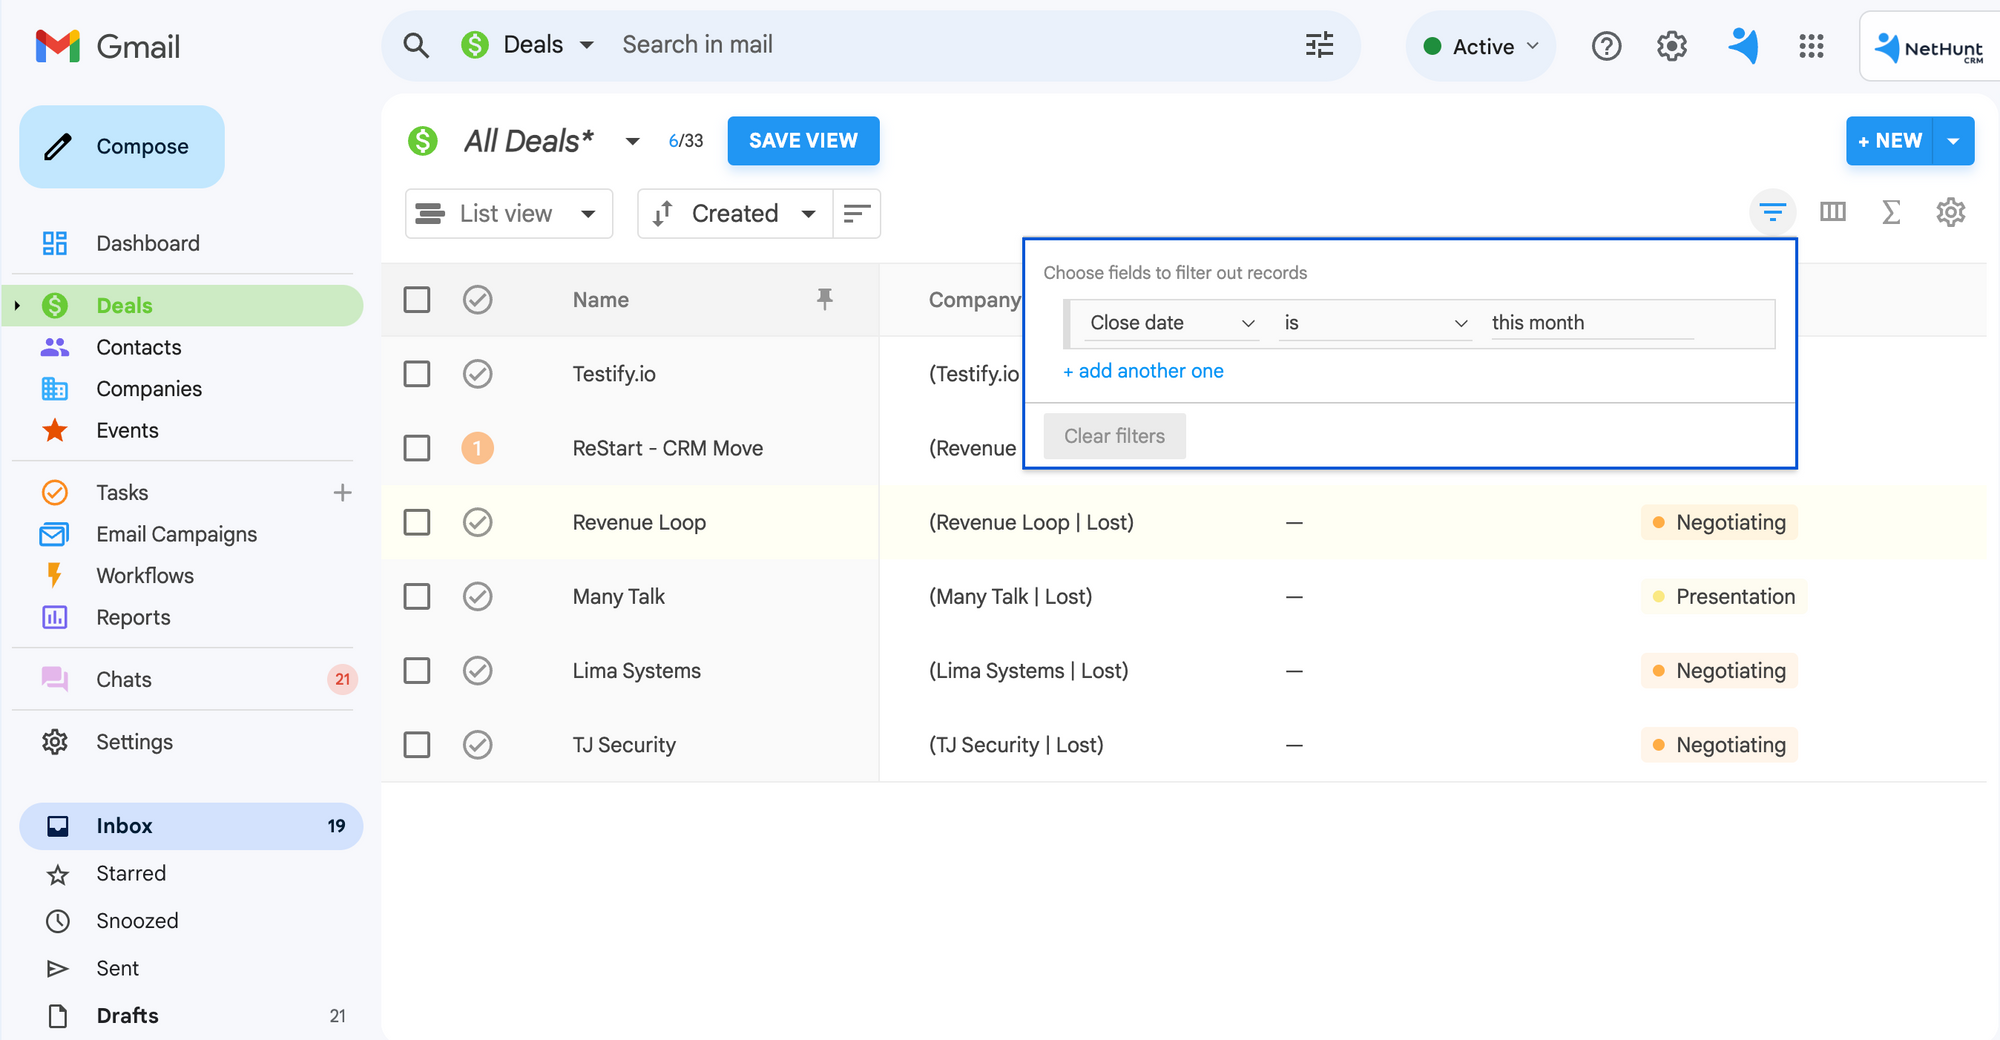Add a new task with plus icon
This screenshot has width=2000, height=1040.
click(x=342, y=493)
